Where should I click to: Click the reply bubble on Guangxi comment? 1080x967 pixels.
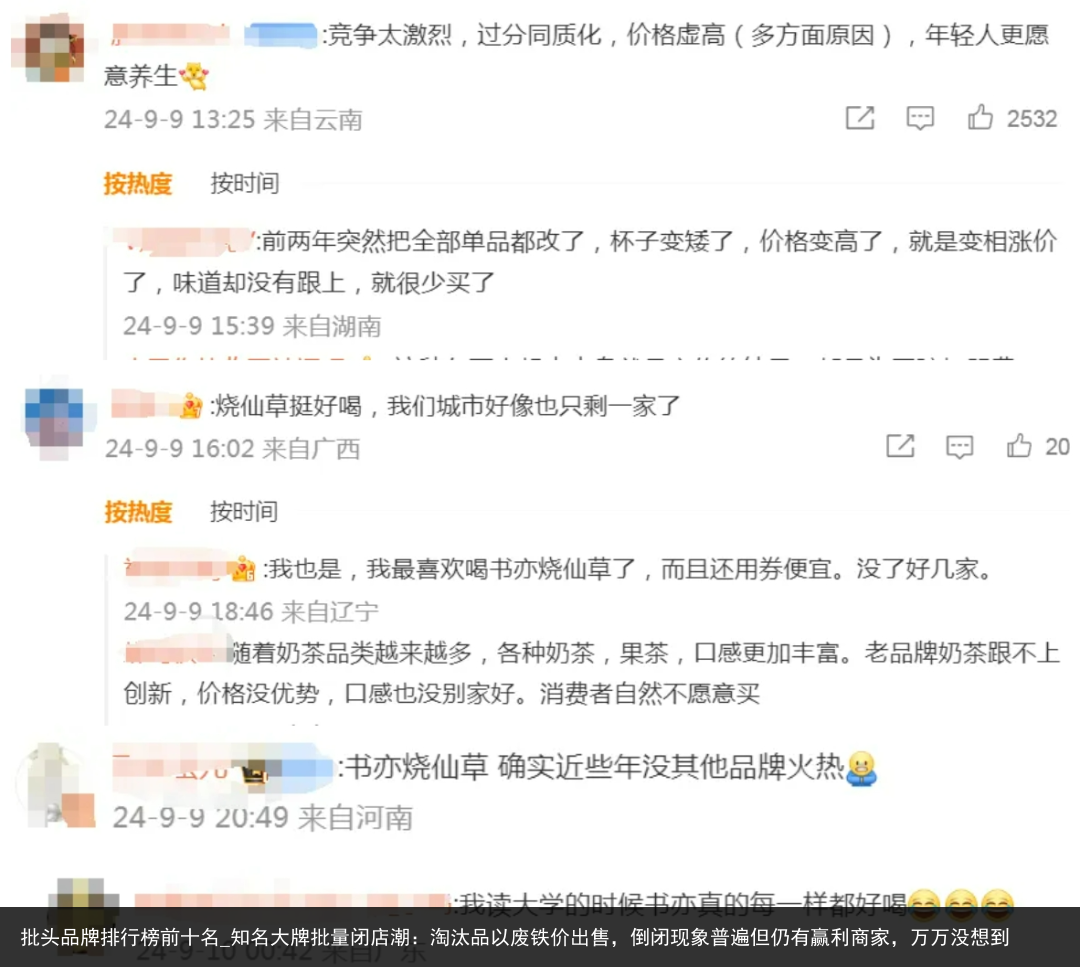pos(959,447)
